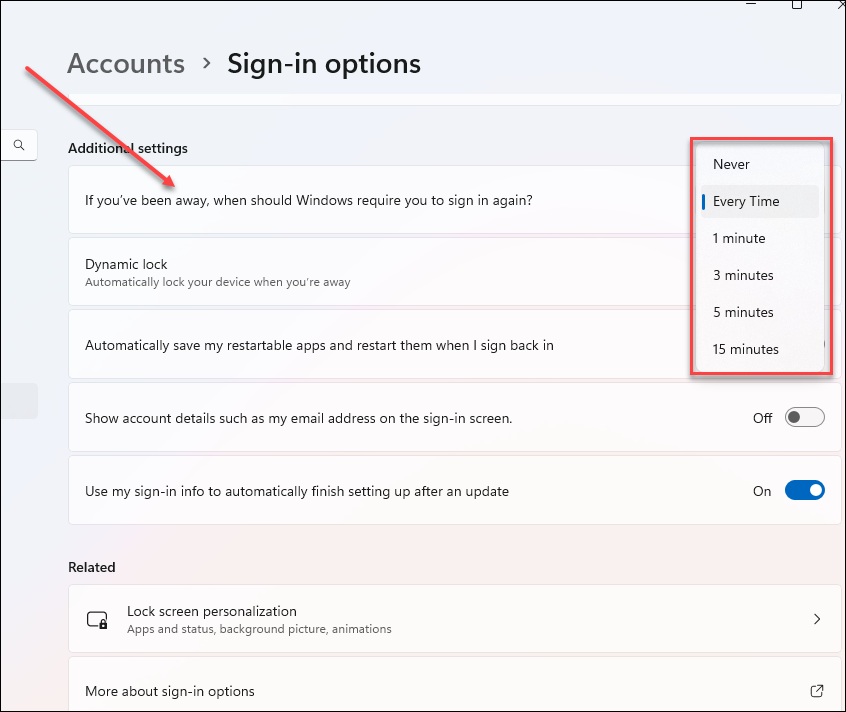Click the "If you've been away" setting text
The height and width of the screenshot is (712, 846).
coord(309,200)
